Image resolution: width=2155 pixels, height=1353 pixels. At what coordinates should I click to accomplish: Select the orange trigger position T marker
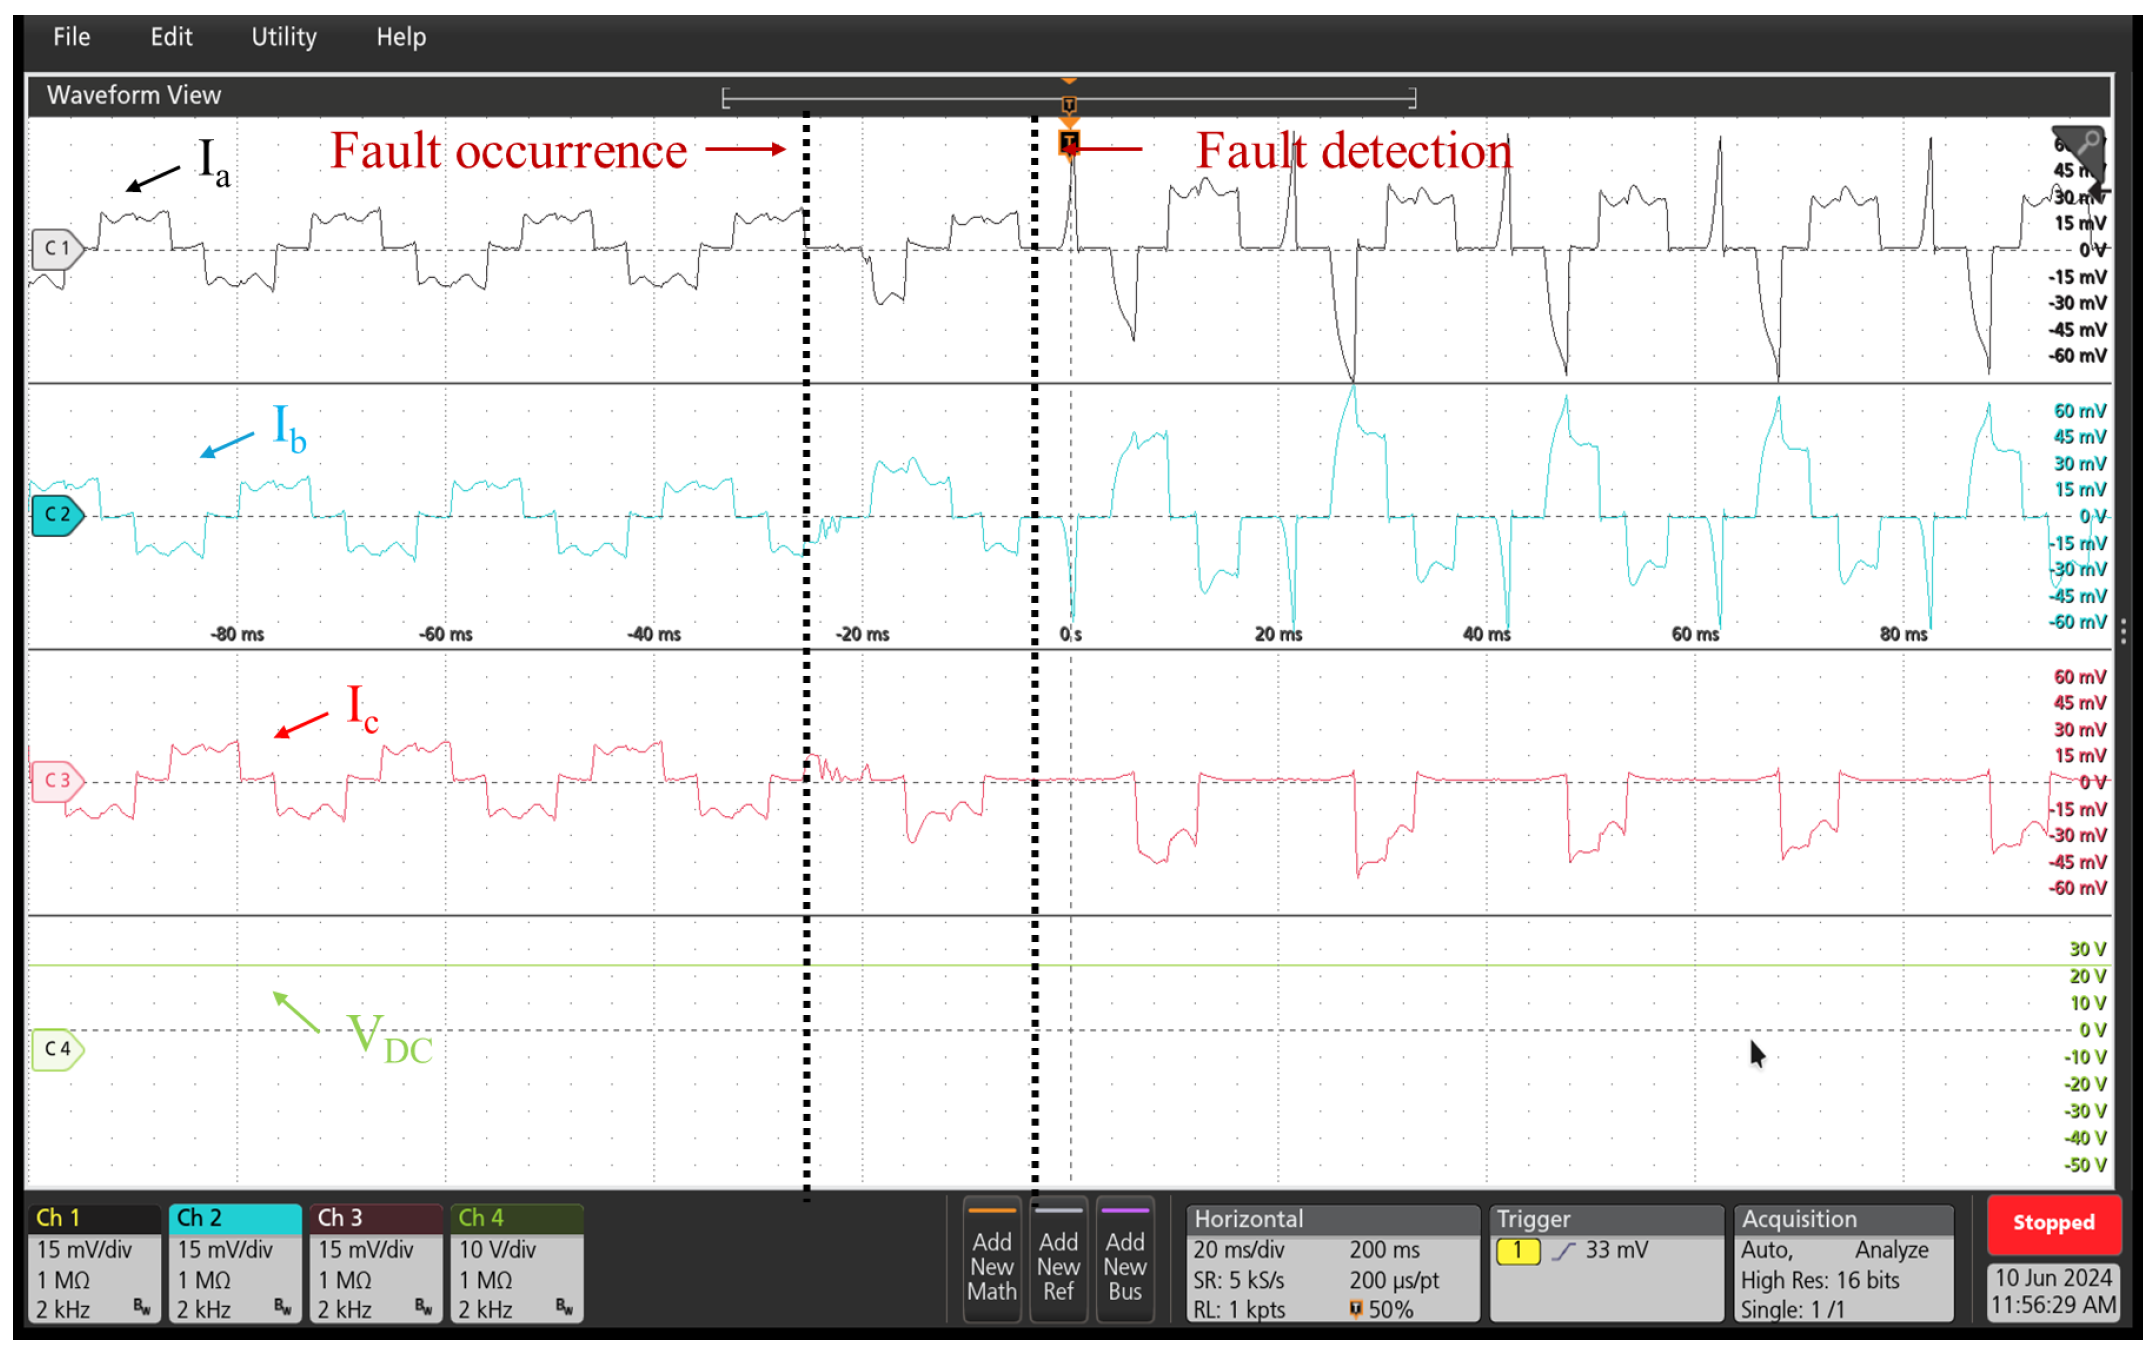1069,141
